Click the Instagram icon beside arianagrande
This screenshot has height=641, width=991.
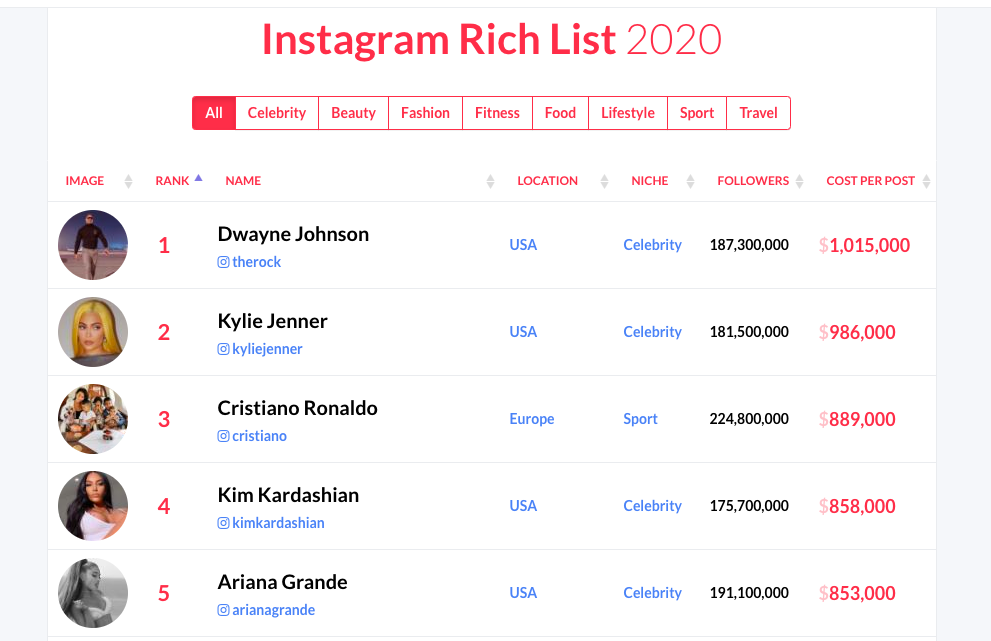click(223, 610)
